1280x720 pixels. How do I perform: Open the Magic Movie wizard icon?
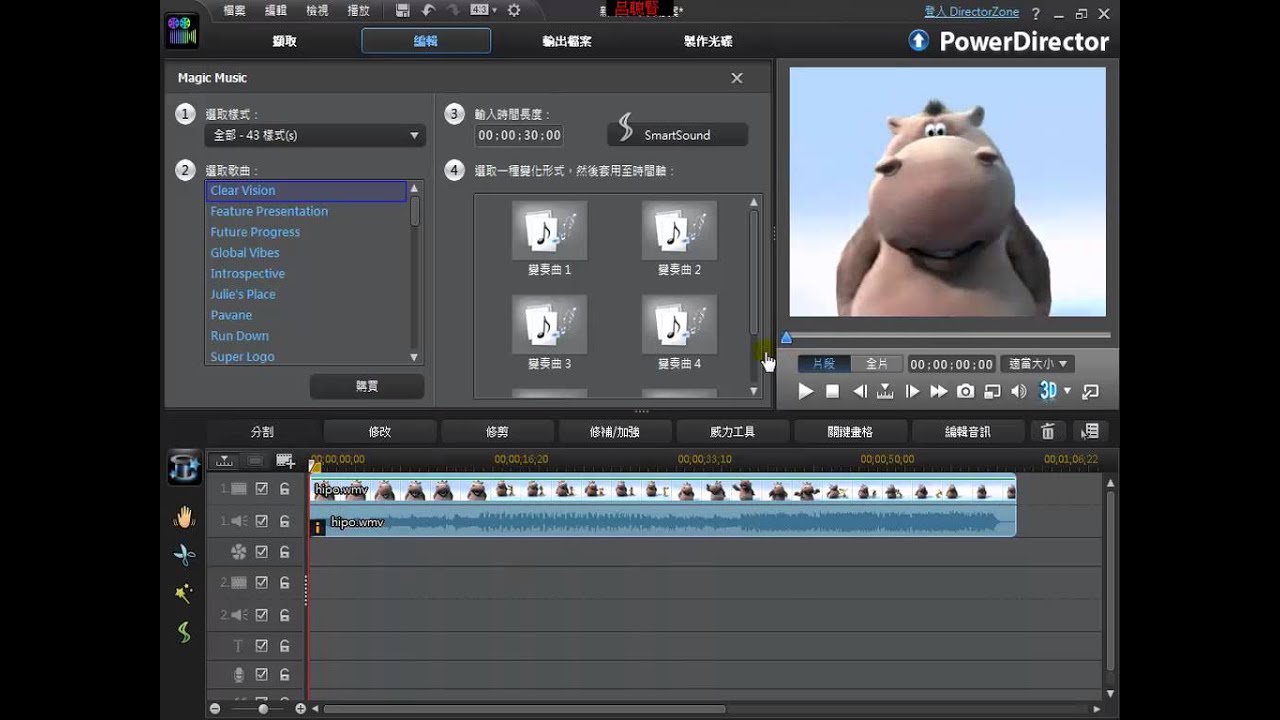(184, 467)
